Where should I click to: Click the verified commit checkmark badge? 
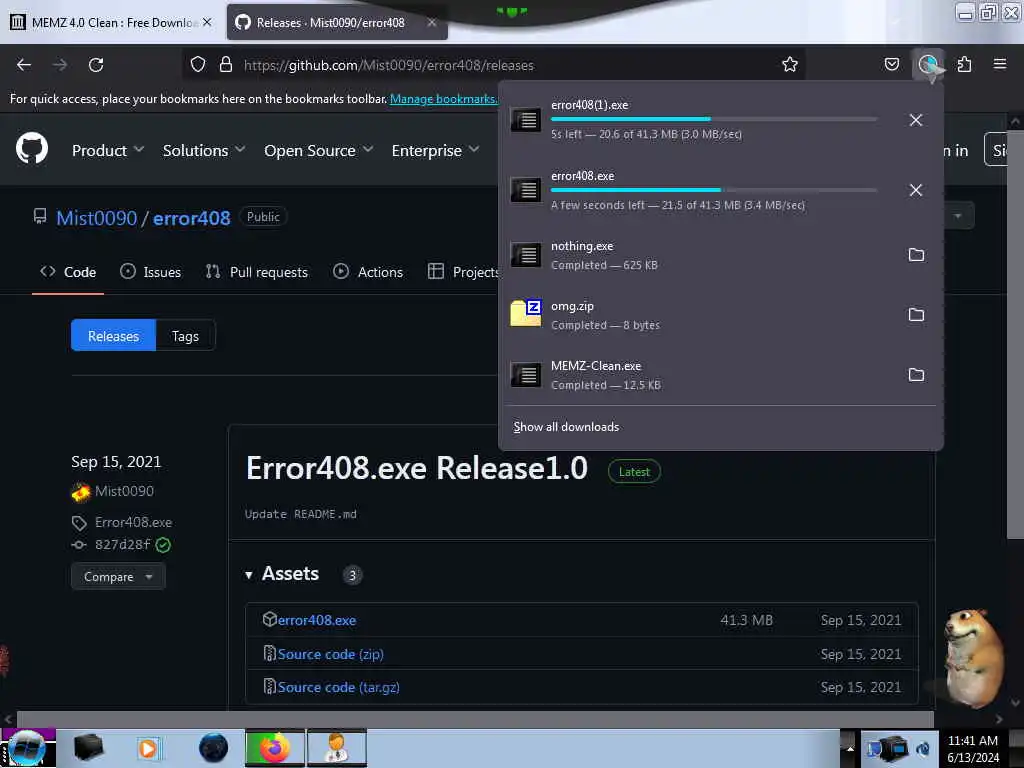163,545
